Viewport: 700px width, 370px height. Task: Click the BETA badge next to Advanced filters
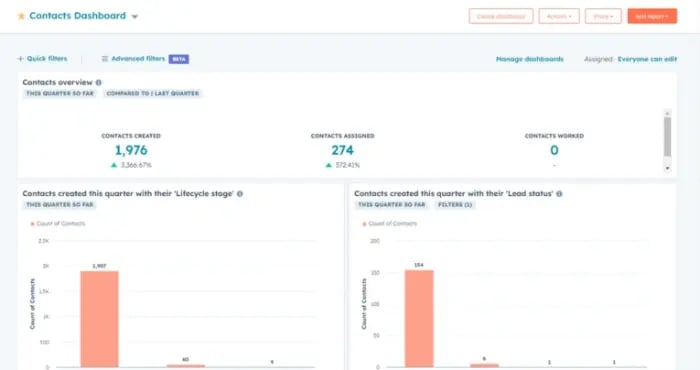coord(179,59)
